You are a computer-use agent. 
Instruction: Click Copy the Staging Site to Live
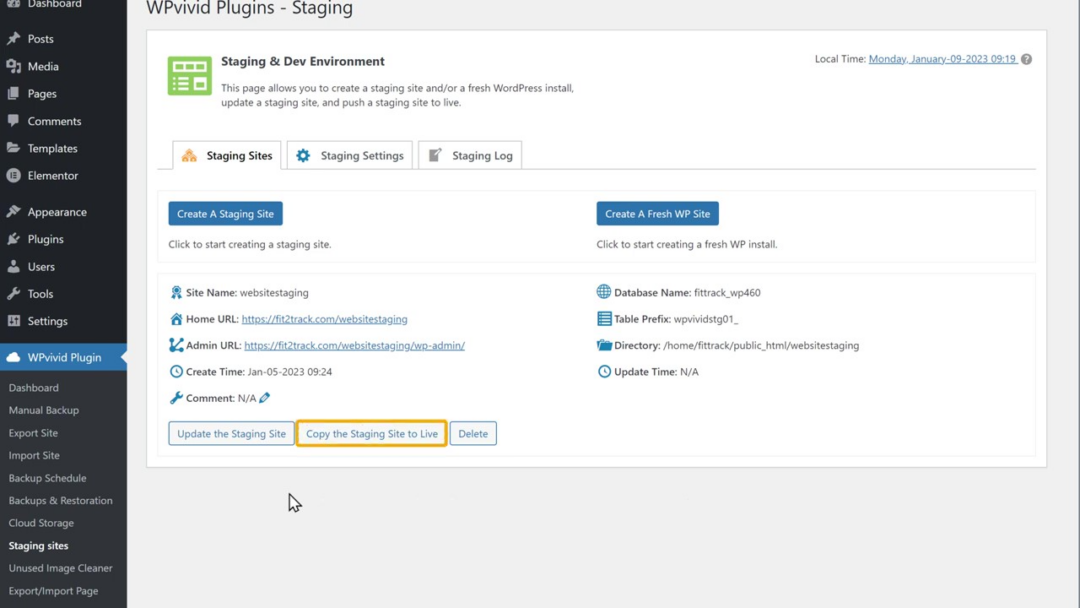(x=371, y=433)
